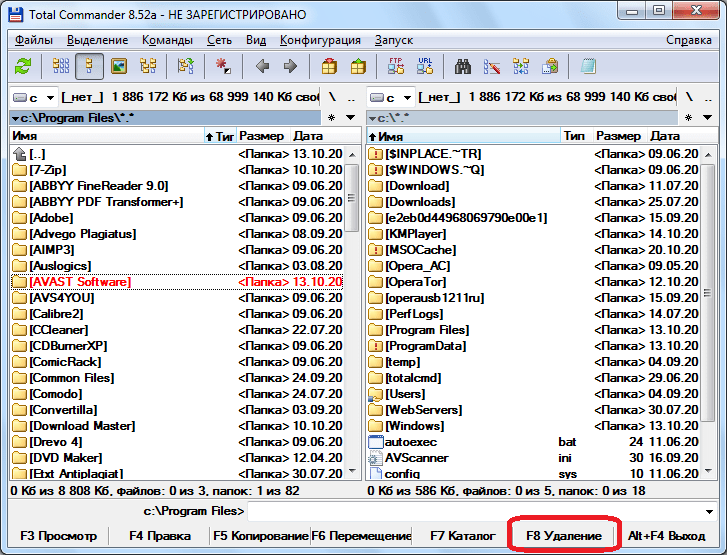This screenshot has width=727, height=555.
Task: Click the F5 Копирование button
Action: (260, 536)
